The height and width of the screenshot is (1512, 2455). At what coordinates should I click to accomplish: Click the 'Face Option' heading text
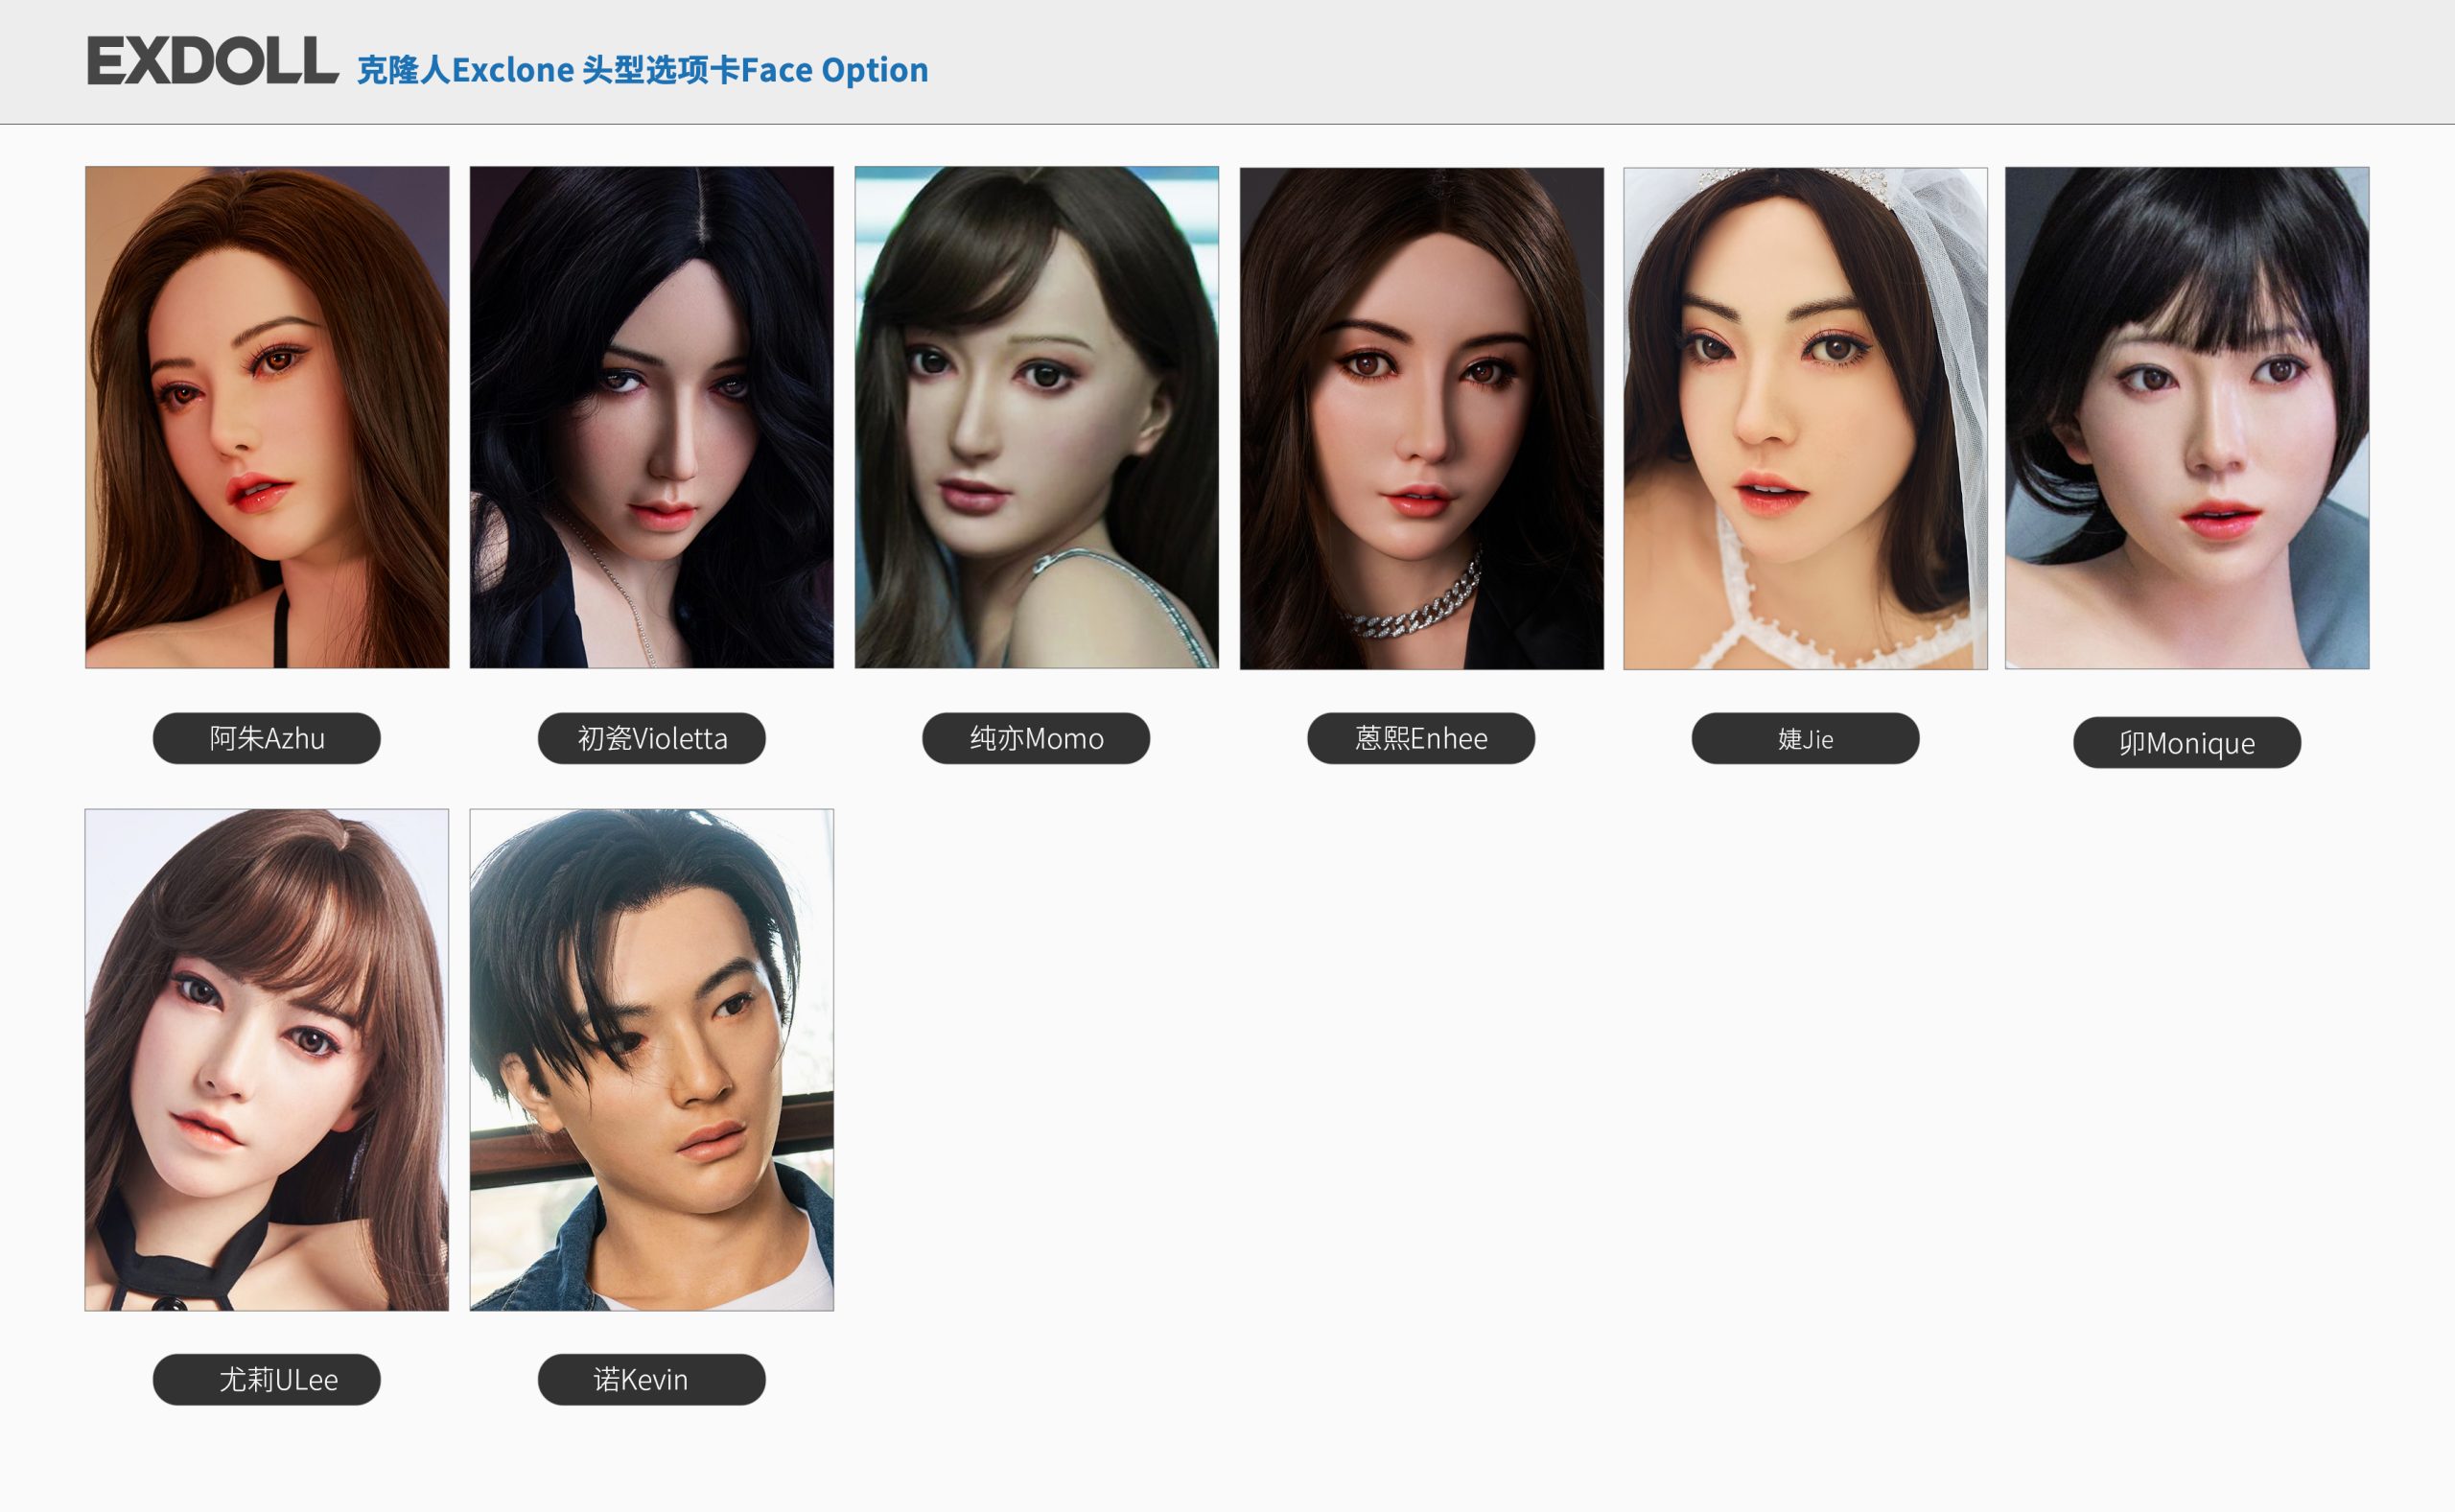click(834, 70)
